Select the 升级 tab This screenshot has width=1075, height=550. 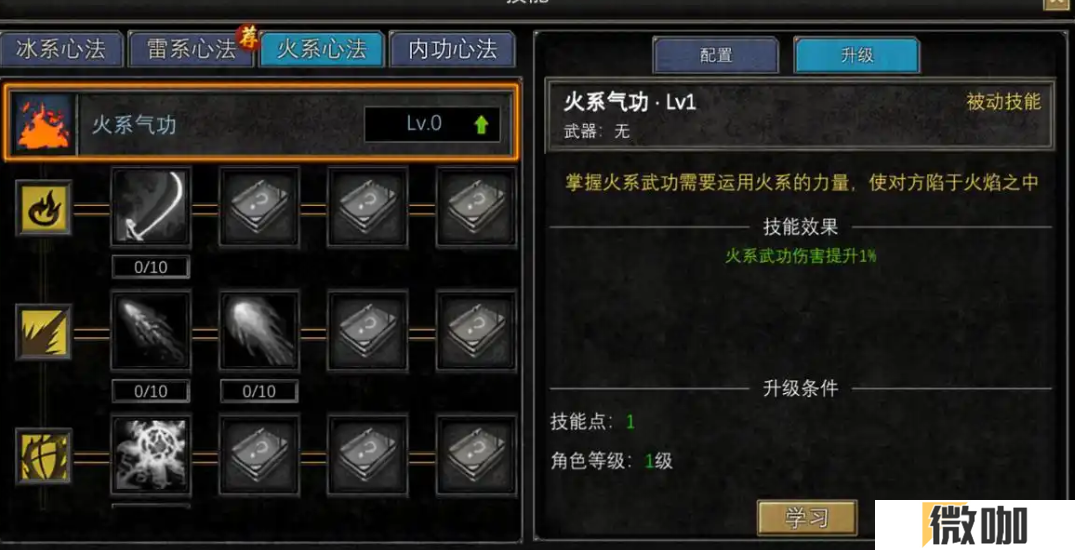(857, 55)
